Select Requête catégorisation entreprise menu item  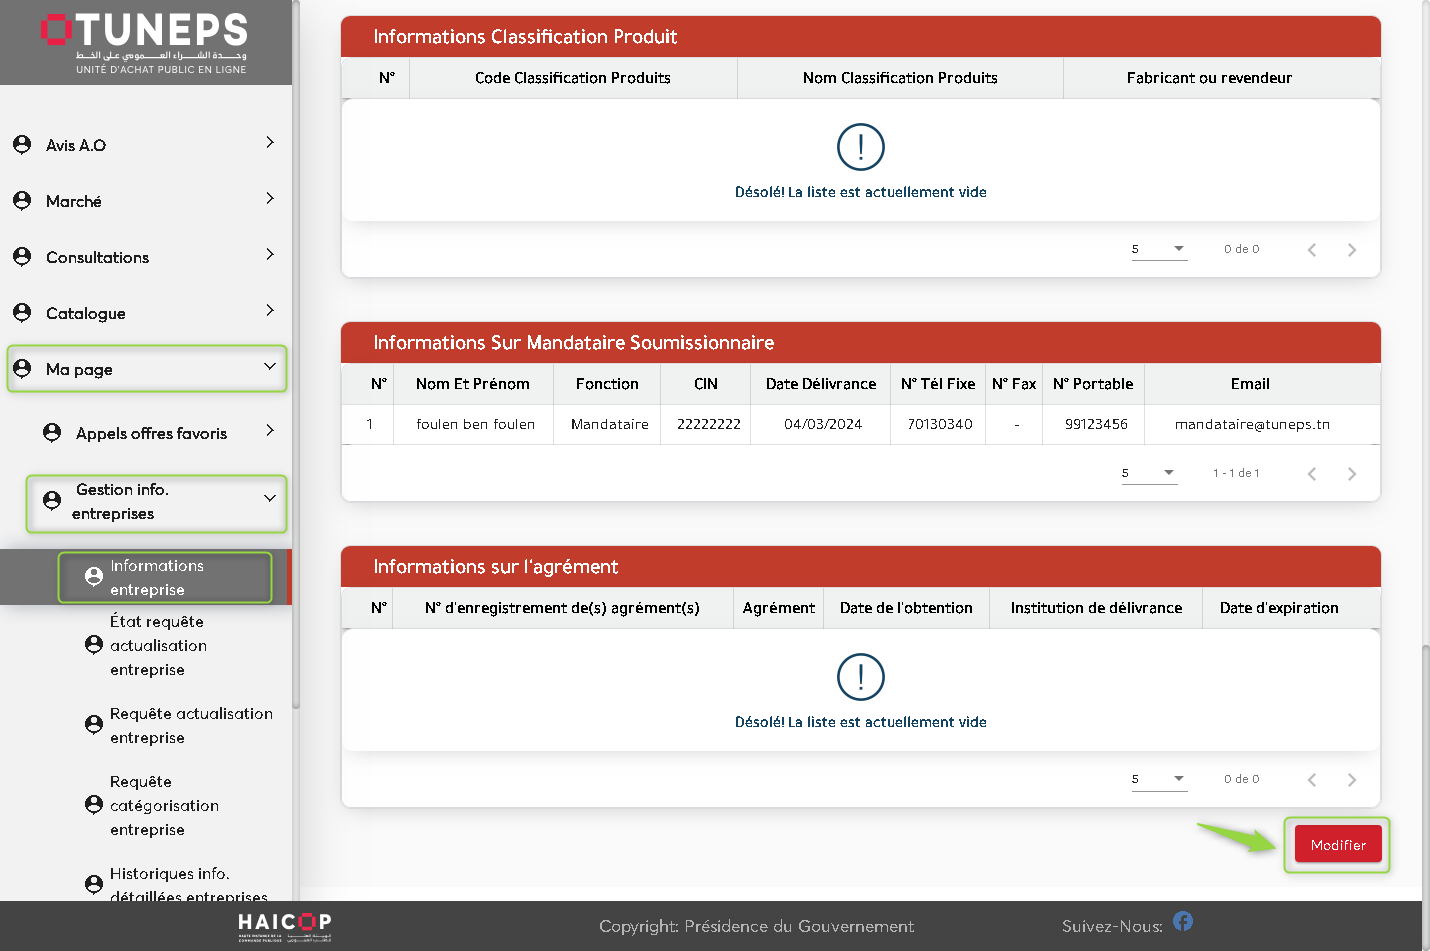click(164, 806)
